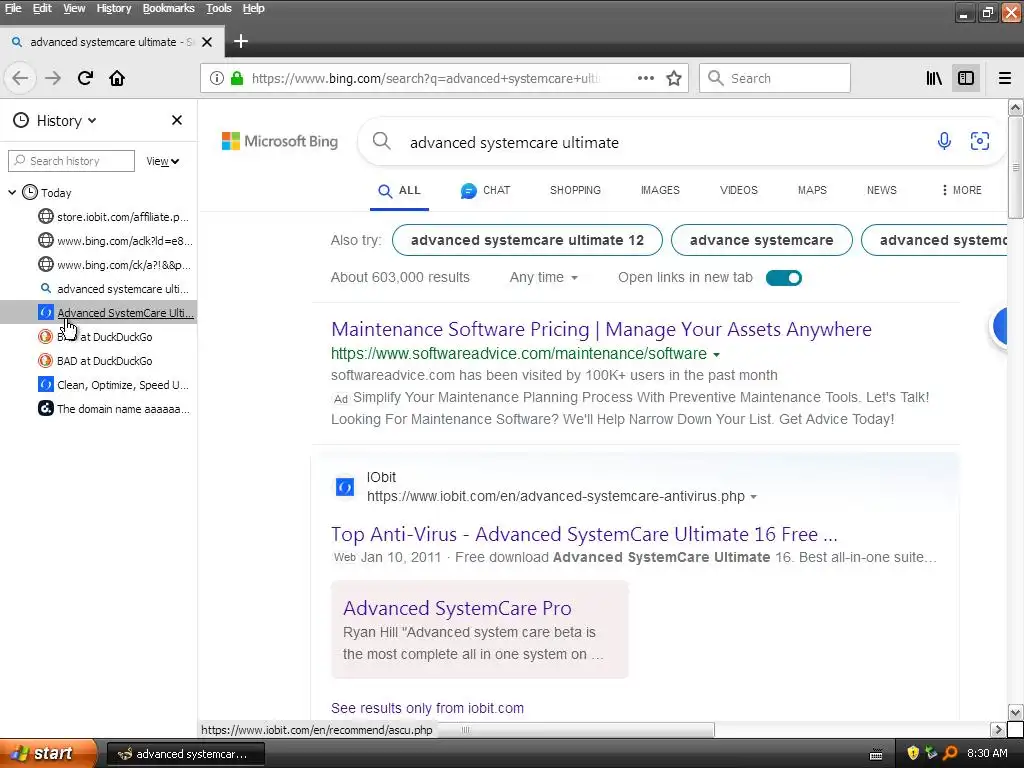The width and height of the screenshot is (1024, 768).
Task: Switch to the MAPS tab
Action: pos(812,190)
